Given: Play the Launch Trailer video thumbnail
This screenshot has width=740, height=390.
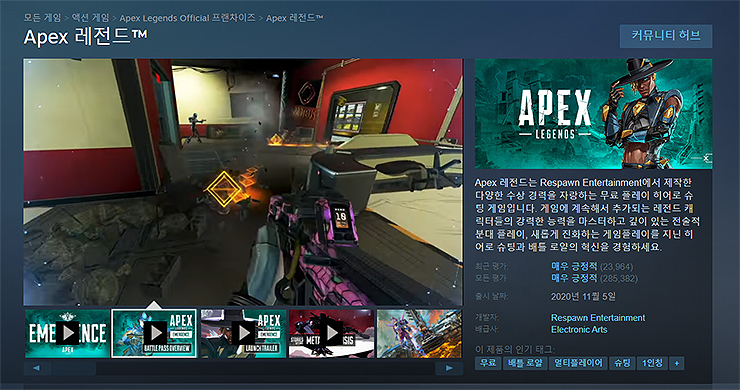Looking at the screenshot, I should [243, 333].
